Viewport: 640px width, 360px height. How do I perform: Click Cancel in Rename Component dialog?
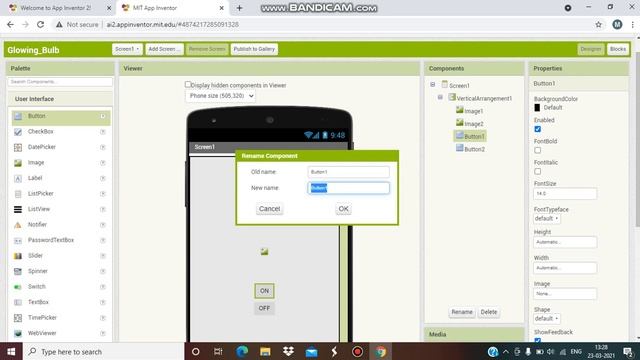tap(269, 209)
